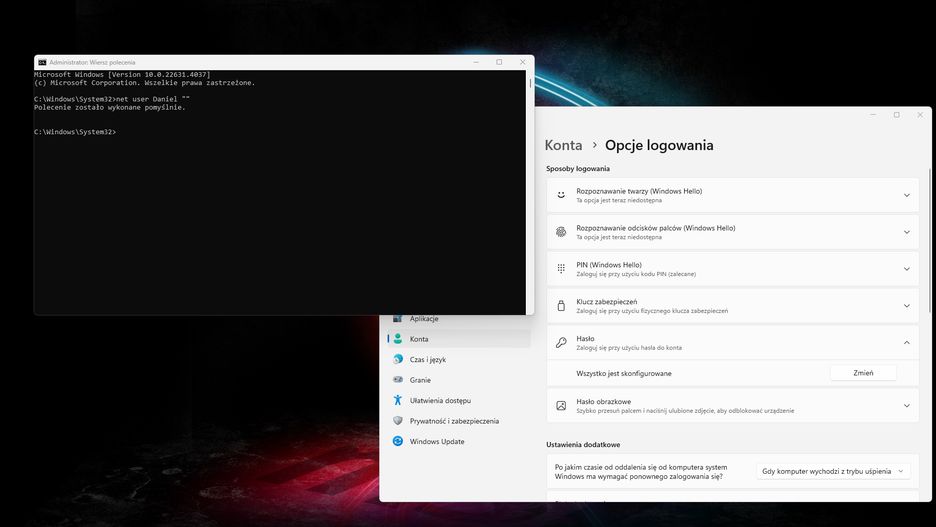Collapse the Hasło section chevron
Image resolution: width=936 pixels, height=527 pixels.
tap(906, 343)
